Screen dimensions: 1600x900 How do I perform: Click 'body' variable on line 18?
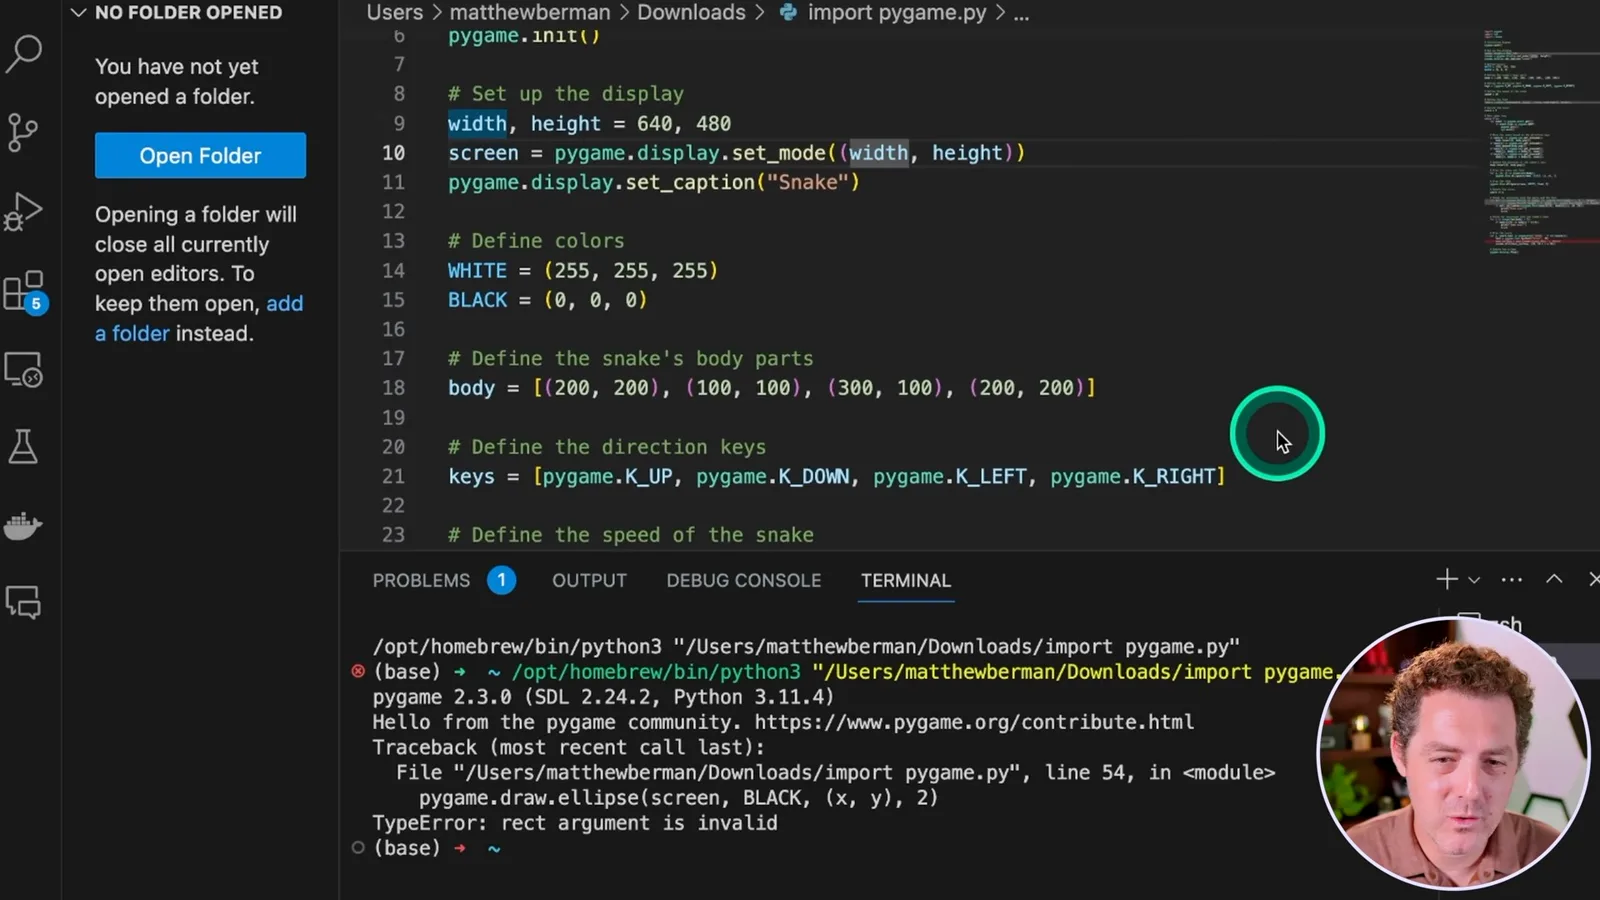471,388
